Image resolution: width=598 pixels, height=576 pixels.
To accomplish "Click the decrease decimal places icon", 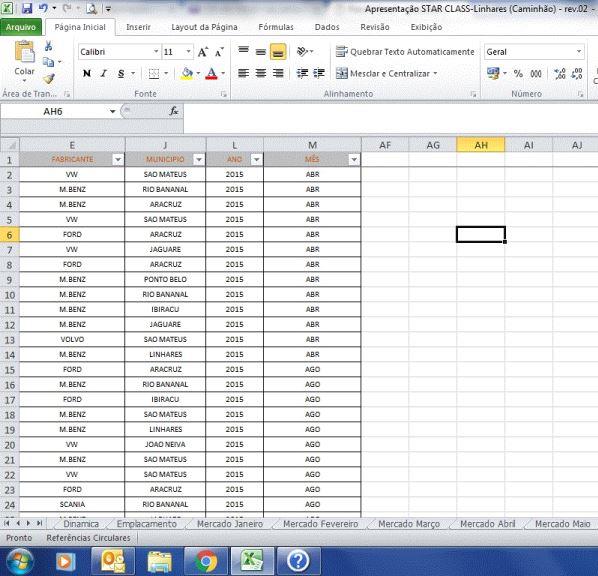I will click(x=577, y=73).
